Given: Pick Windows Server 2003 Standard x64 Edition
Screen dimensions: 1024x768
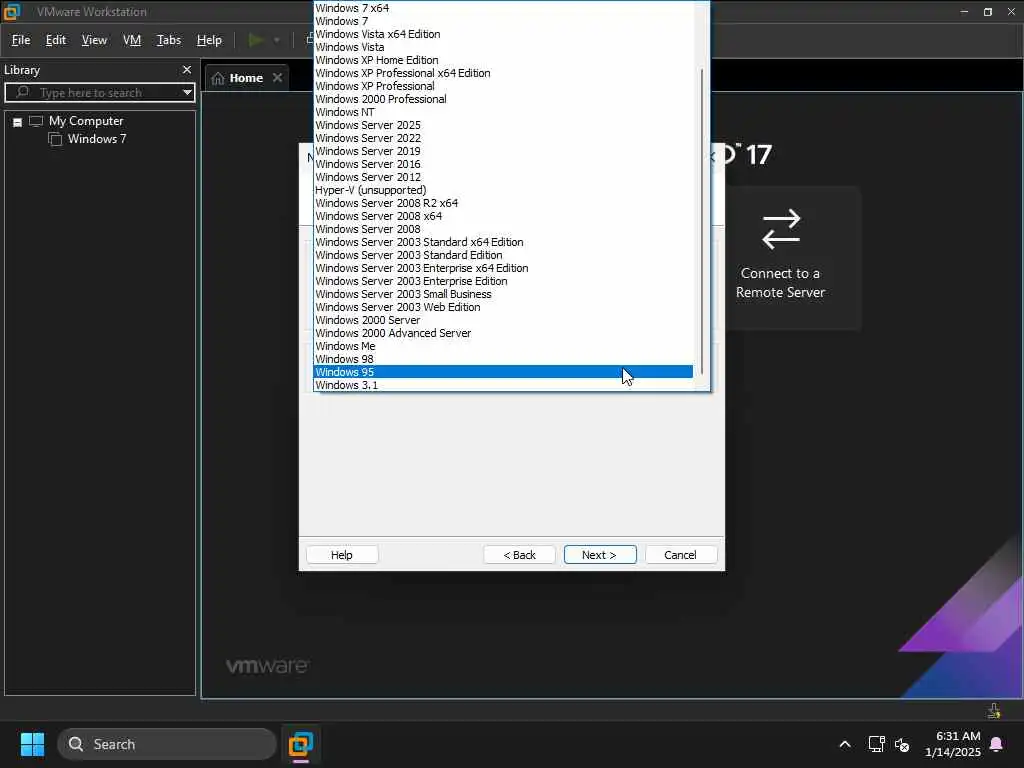Looking at the screenshot, I should tap(503, 242).
